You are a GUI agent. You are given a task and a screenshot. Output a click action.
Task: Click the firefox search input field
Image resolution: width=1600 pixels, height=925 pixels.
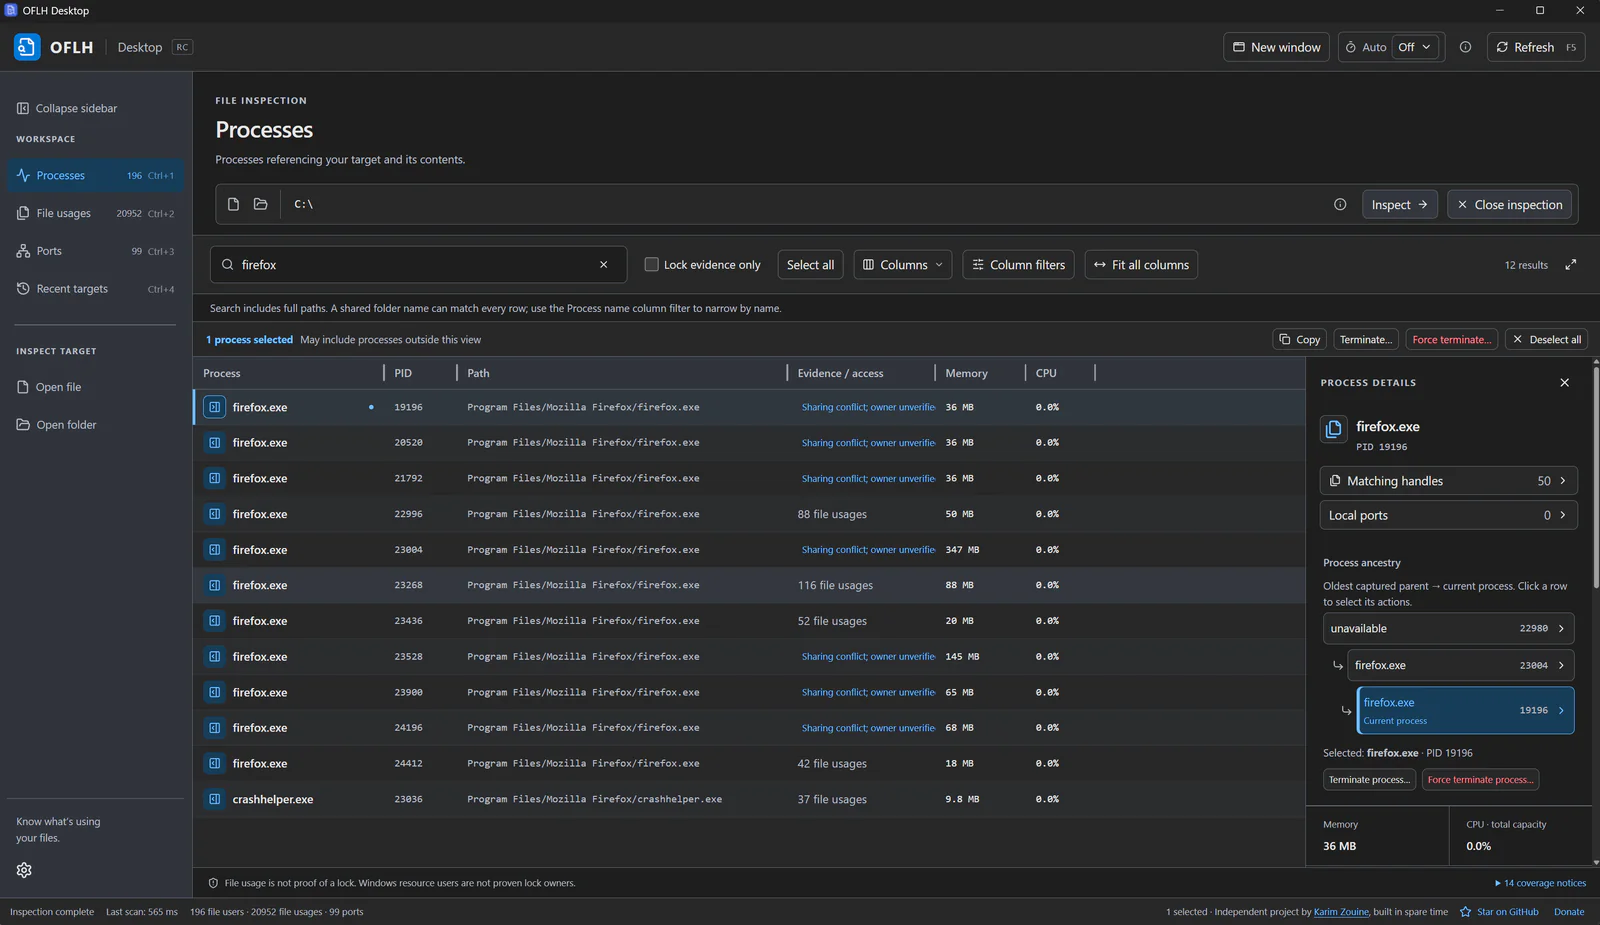point(418,265)
